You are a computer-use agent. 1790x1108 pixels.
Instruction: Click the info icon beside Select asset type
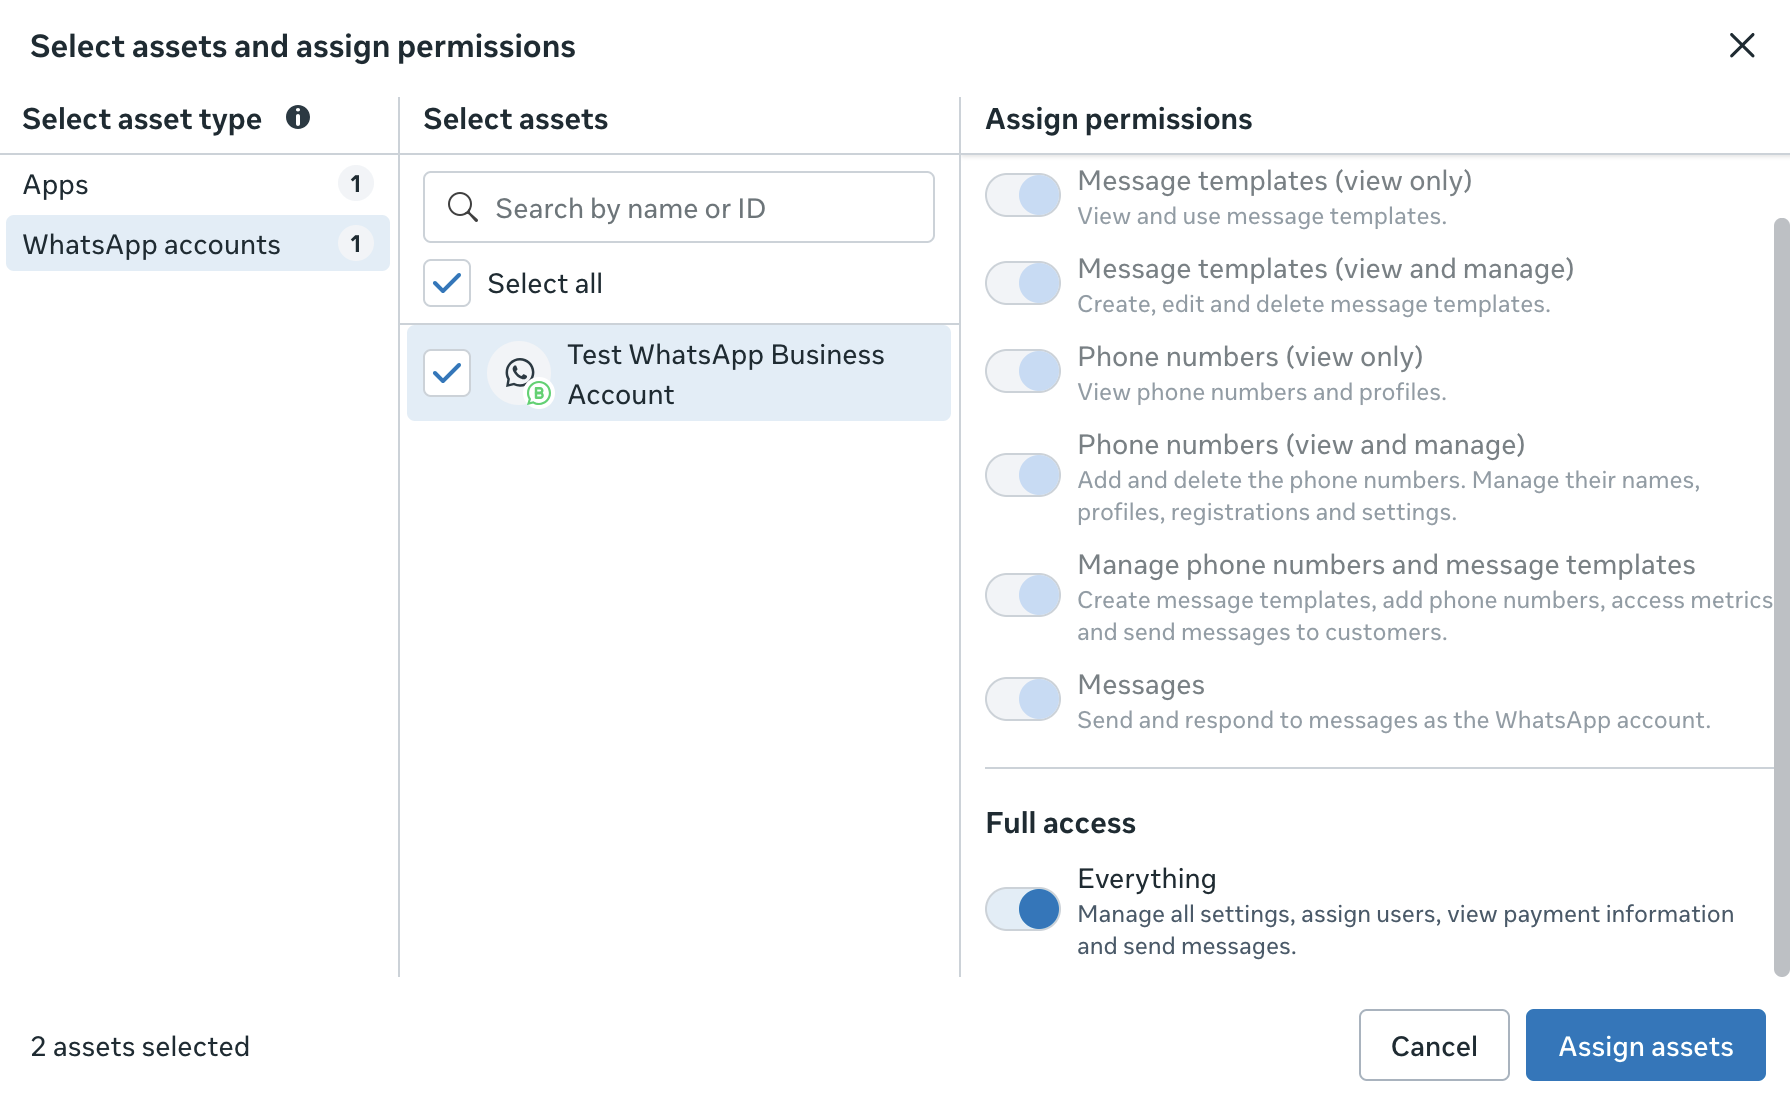[x=298, y=118]
